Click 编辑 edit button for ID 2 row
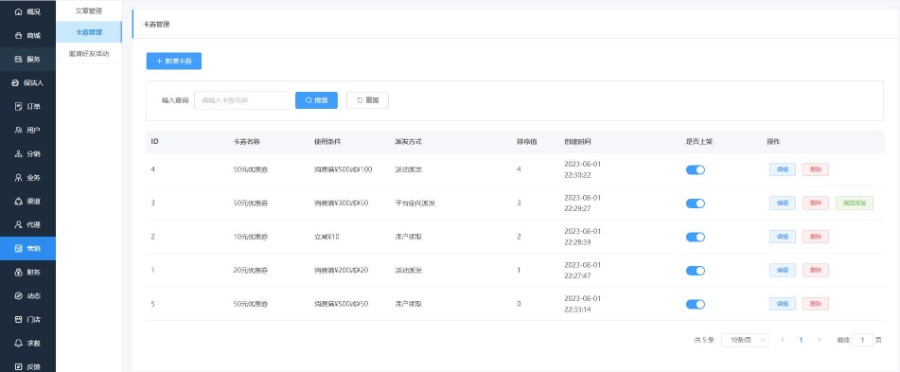Image resolution: width=900 pixels, height=372 pixels. pos(782,237)
